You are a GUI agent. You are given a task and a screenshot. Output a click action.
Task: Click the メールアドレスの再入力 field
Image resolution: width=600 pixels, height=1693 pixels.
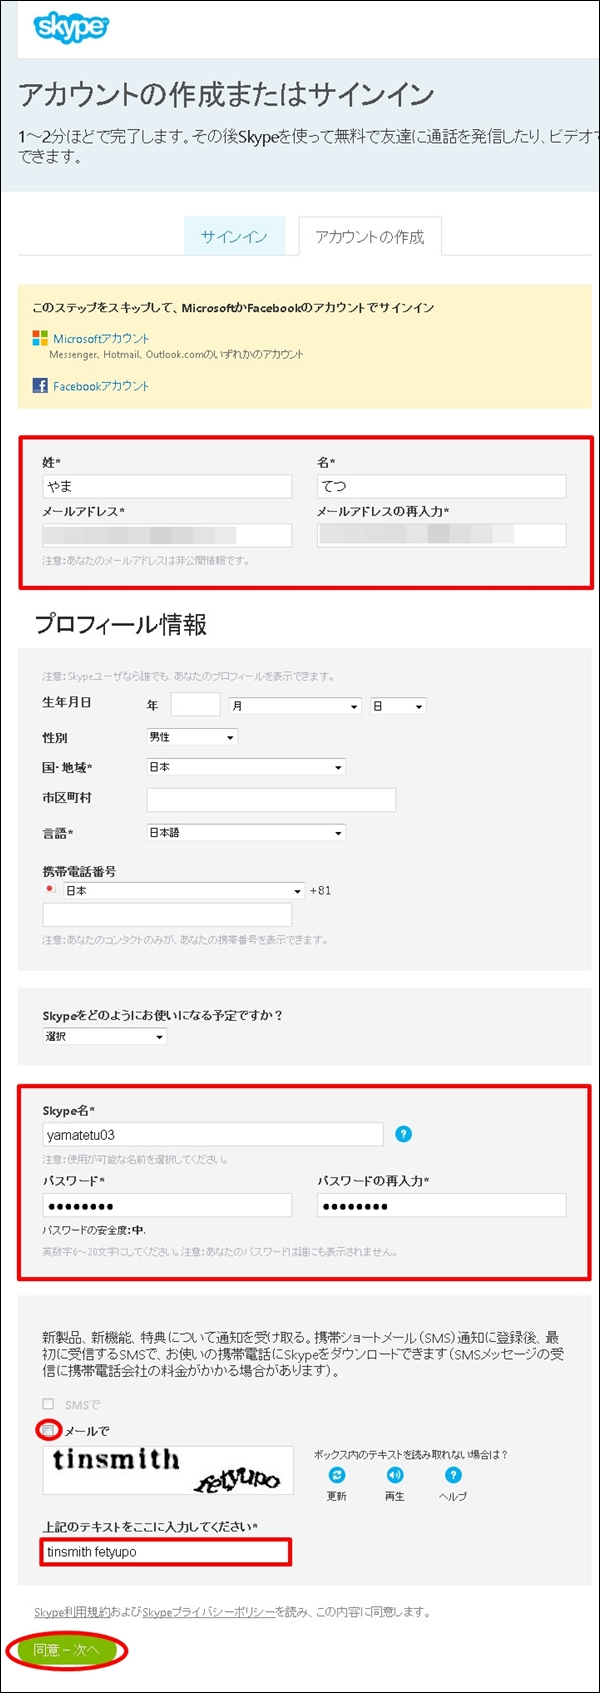tap(441, 535)
